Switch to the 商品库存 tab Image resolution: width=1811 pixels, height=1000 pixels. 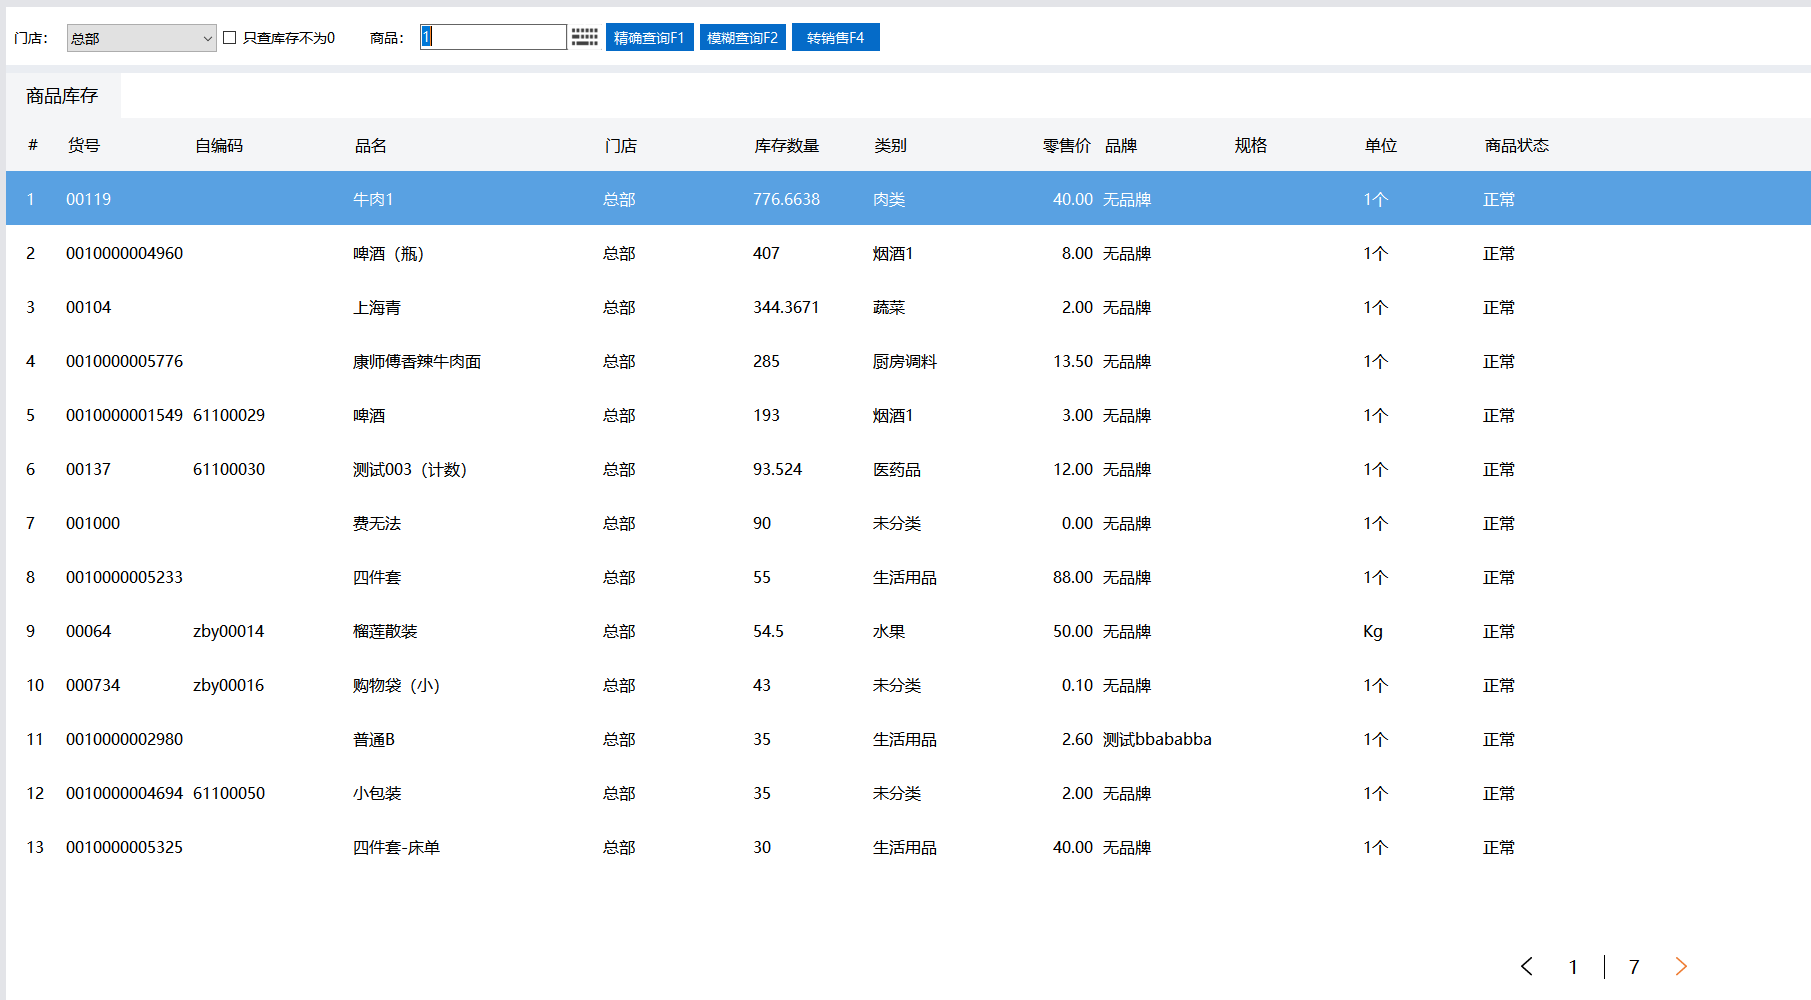click(62, 96)
